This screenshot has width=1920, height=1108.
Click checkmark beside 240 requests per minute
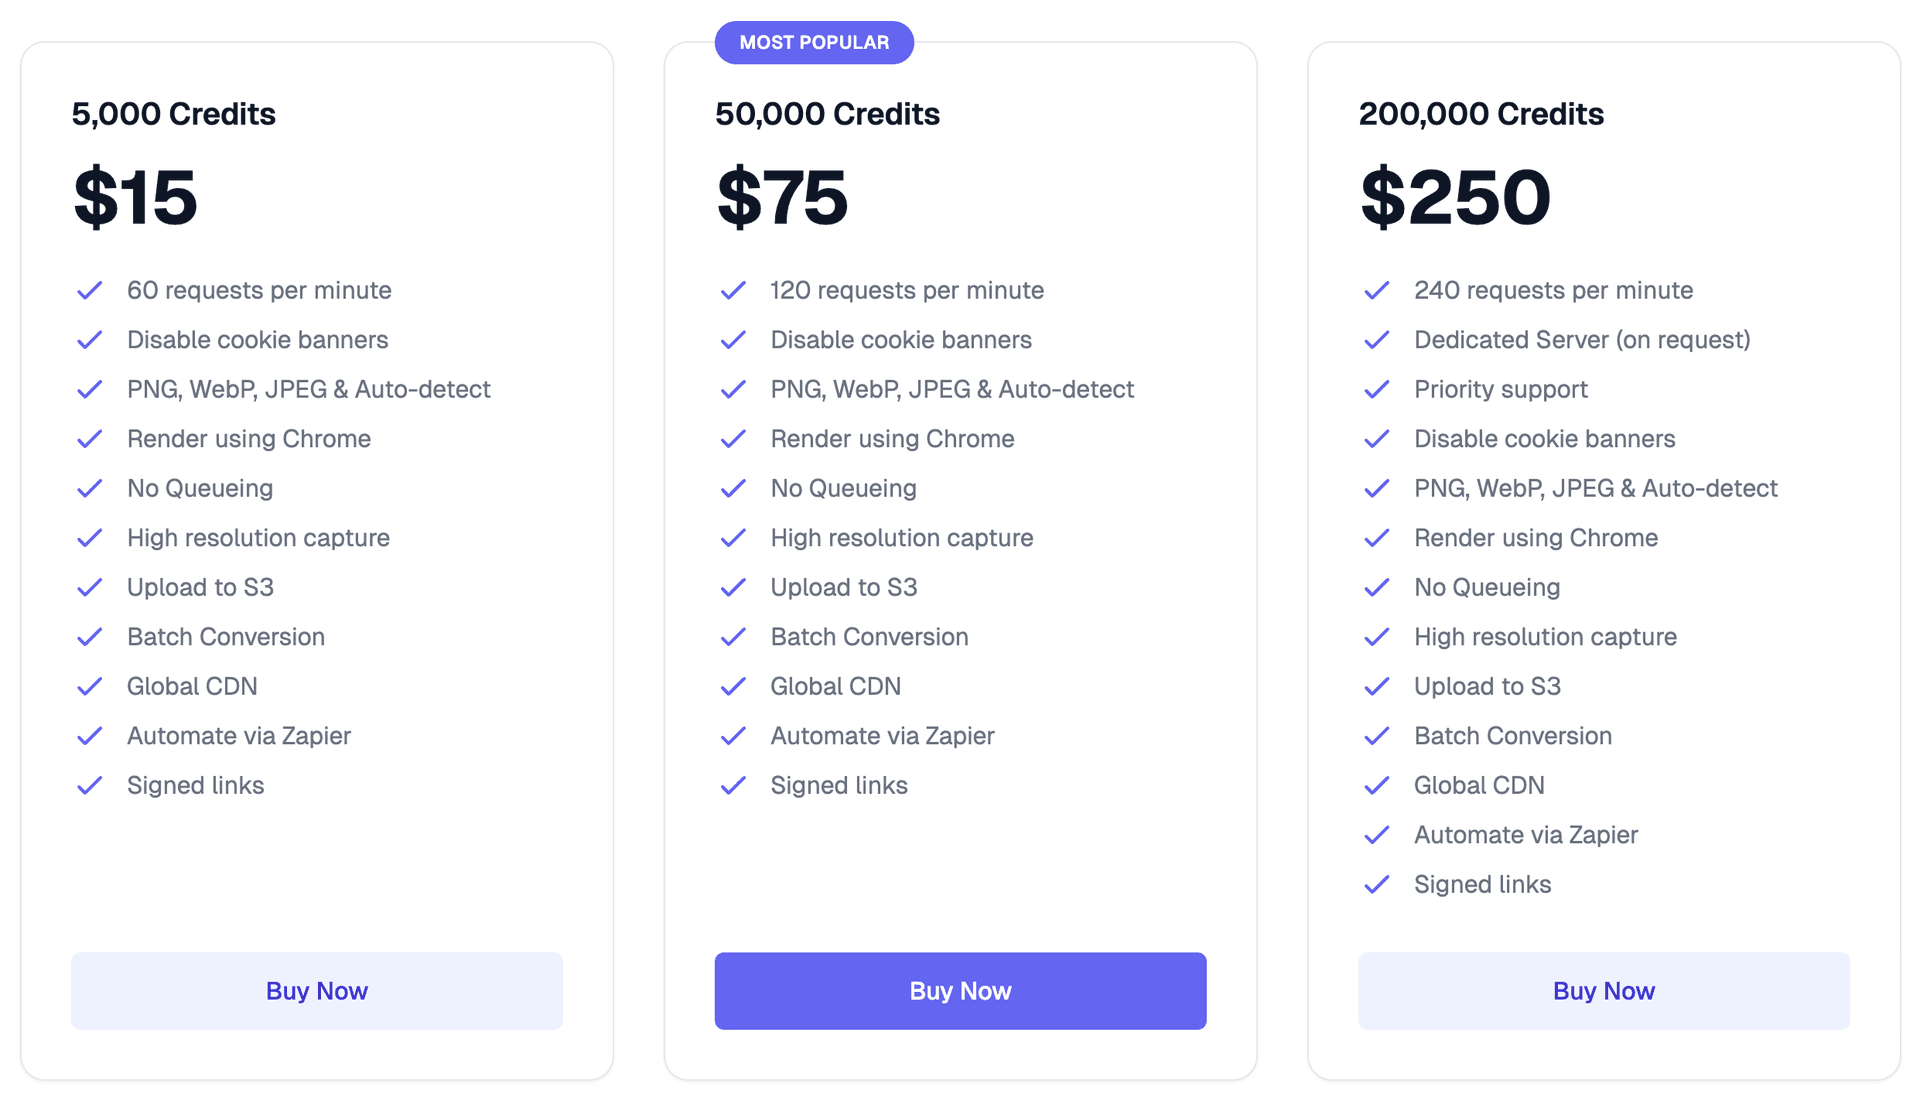click(1377, 290)
